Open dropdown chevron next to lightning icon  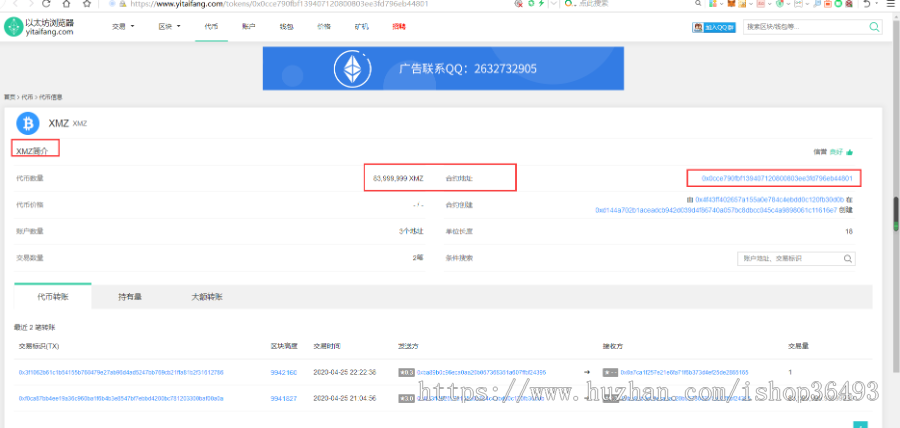coord(553,3)
